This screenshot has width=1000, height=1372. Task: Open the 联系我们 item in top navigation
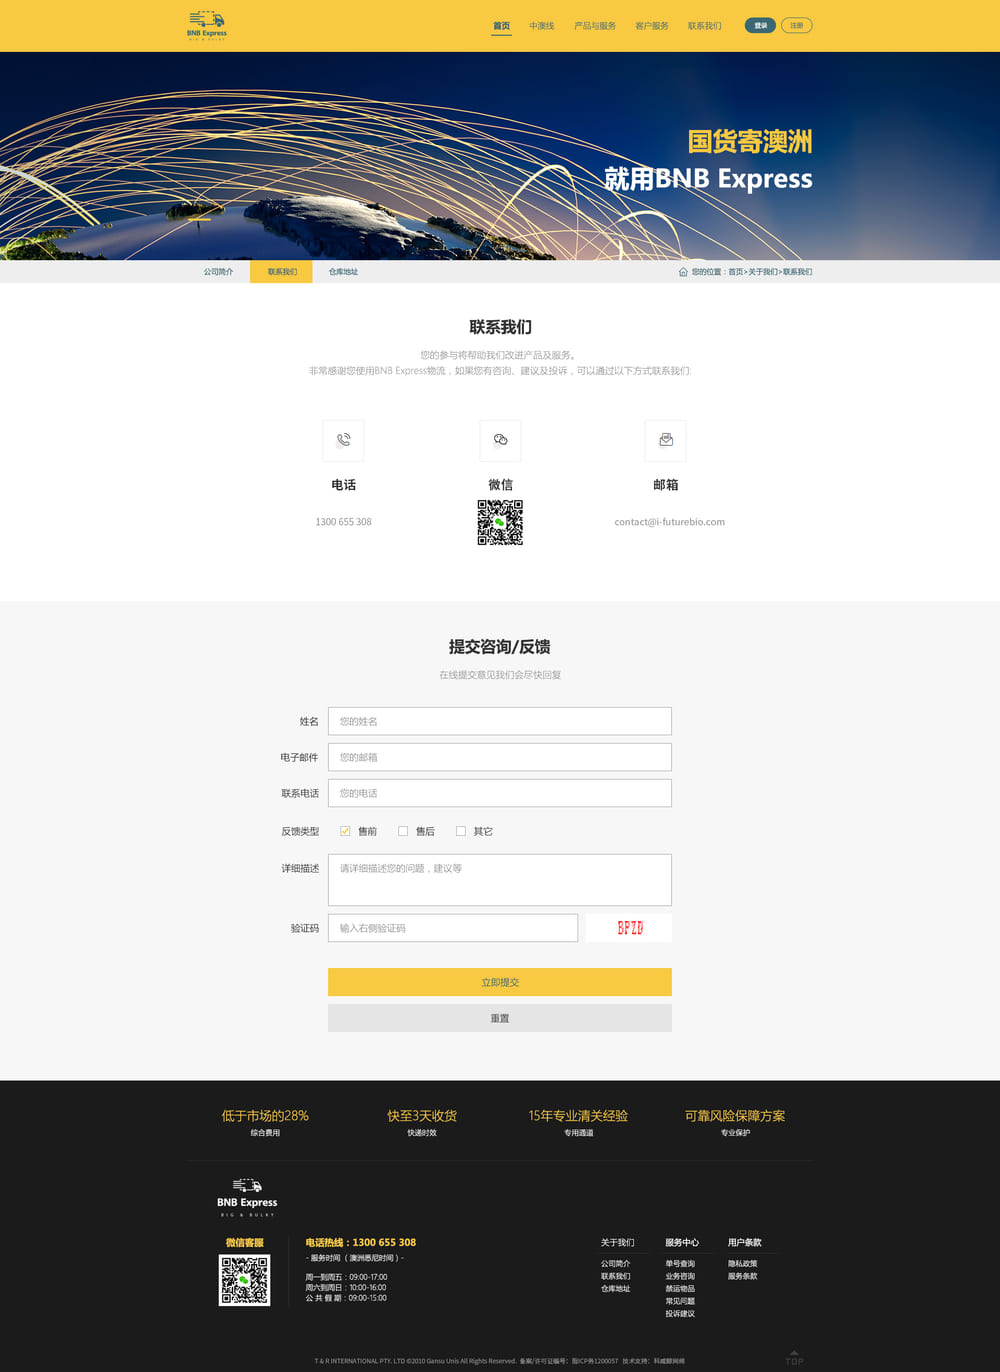click(x=704, y=26)
